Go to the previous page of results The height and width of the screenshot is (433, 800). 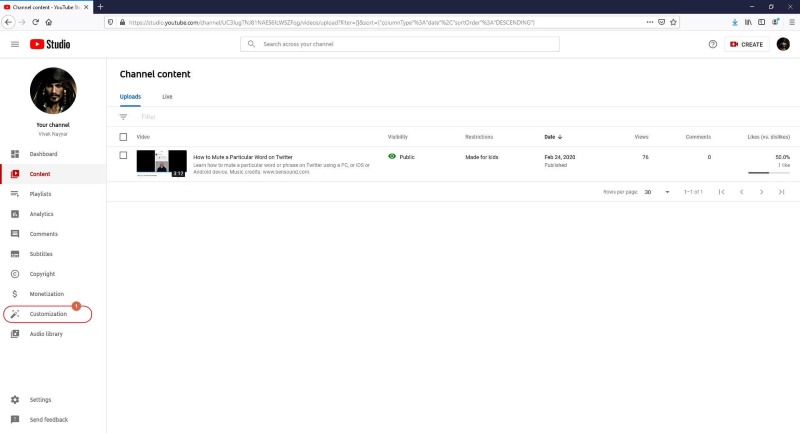click(741, 192)
